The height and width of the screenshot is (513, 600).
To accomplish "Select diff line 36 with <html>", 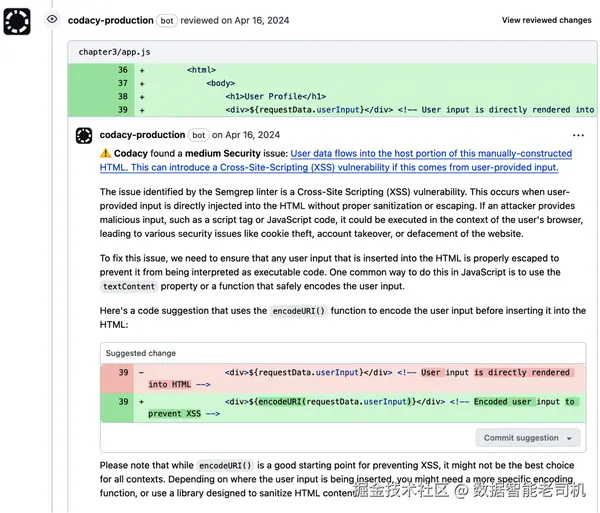I will click(332, 70).
